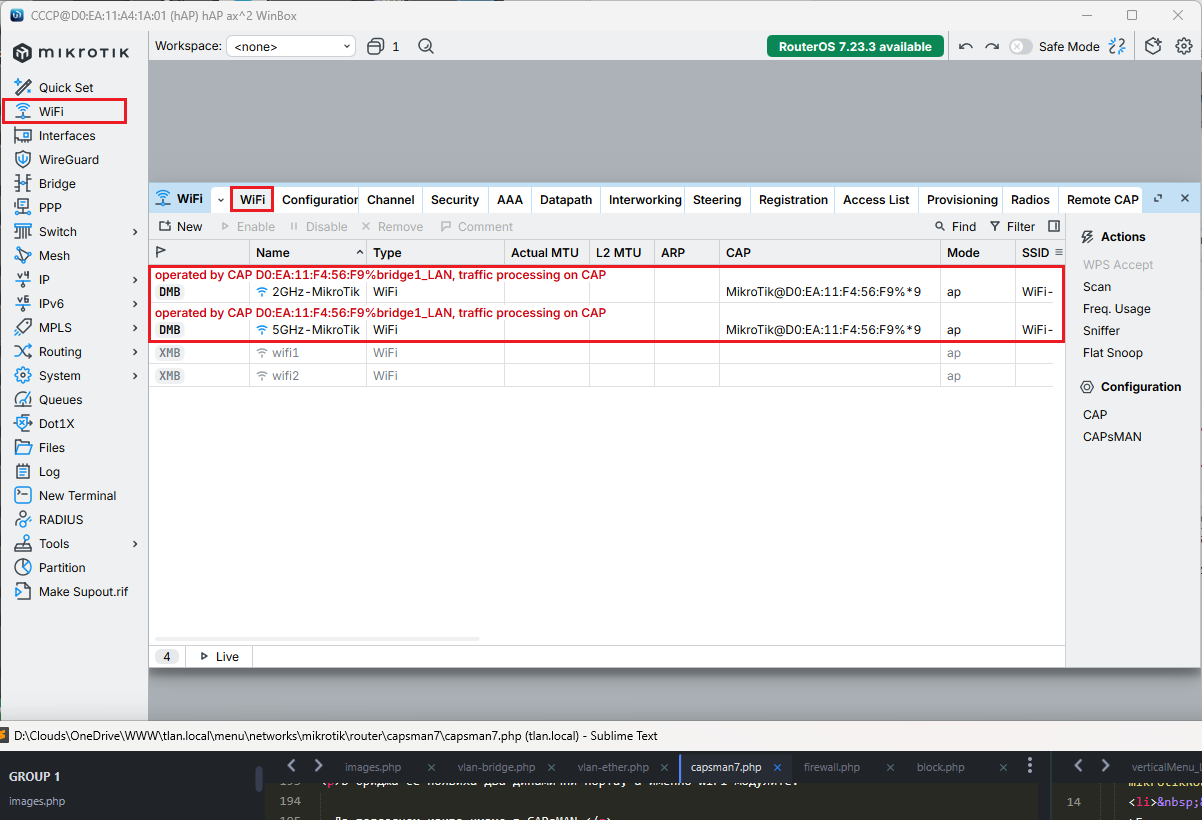Open the settings gear in top toolbar
The image size is (1202, 820).
click(x=1184, y=46)
